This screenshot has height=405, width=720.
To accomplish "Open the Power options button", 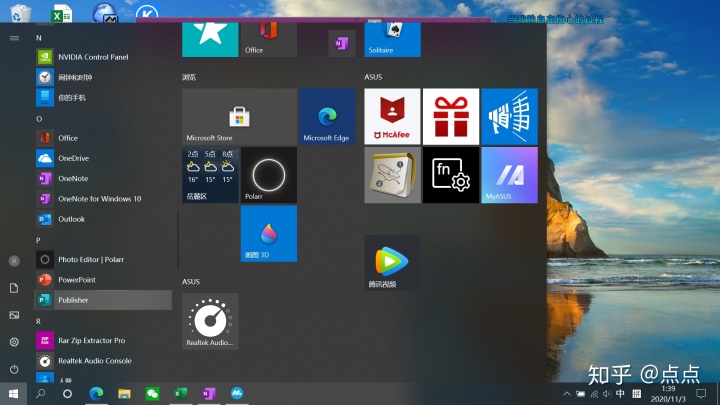I will 14,369.
